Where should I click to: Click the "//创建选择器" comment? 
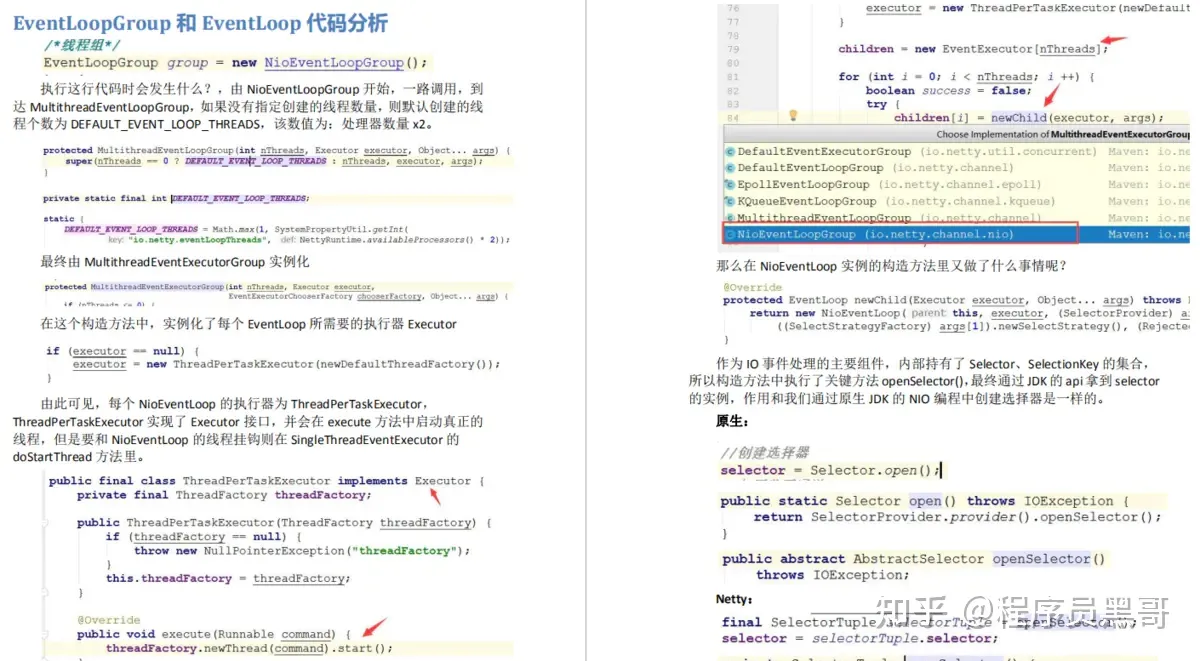pos(765,452)
